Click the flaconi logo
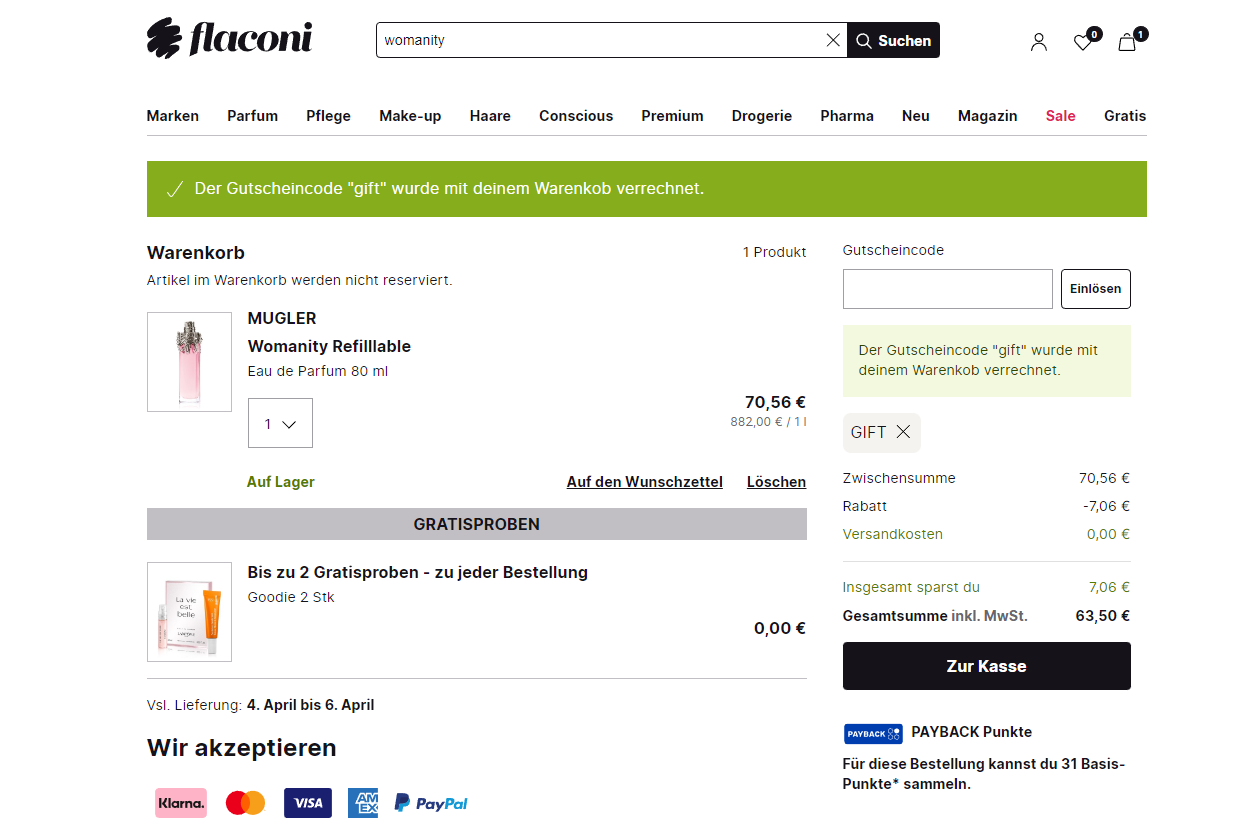 (x=229, y=39)
